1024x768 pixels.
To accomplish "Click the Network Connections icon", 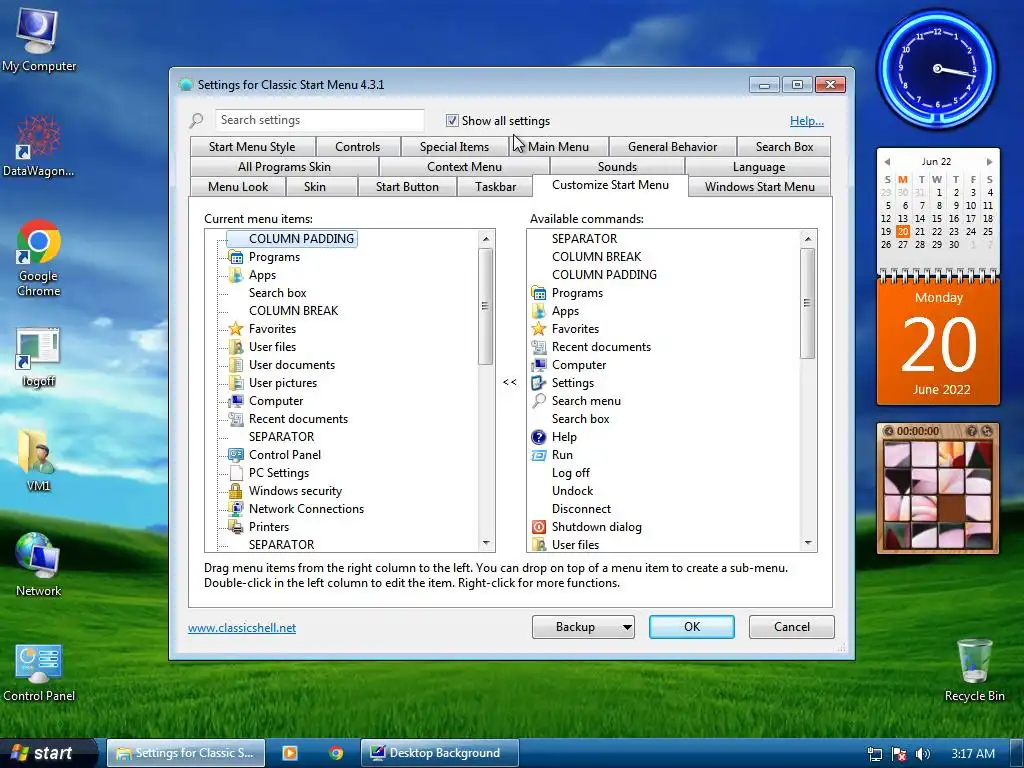I will pyautogui.click(x=236, y=509).
